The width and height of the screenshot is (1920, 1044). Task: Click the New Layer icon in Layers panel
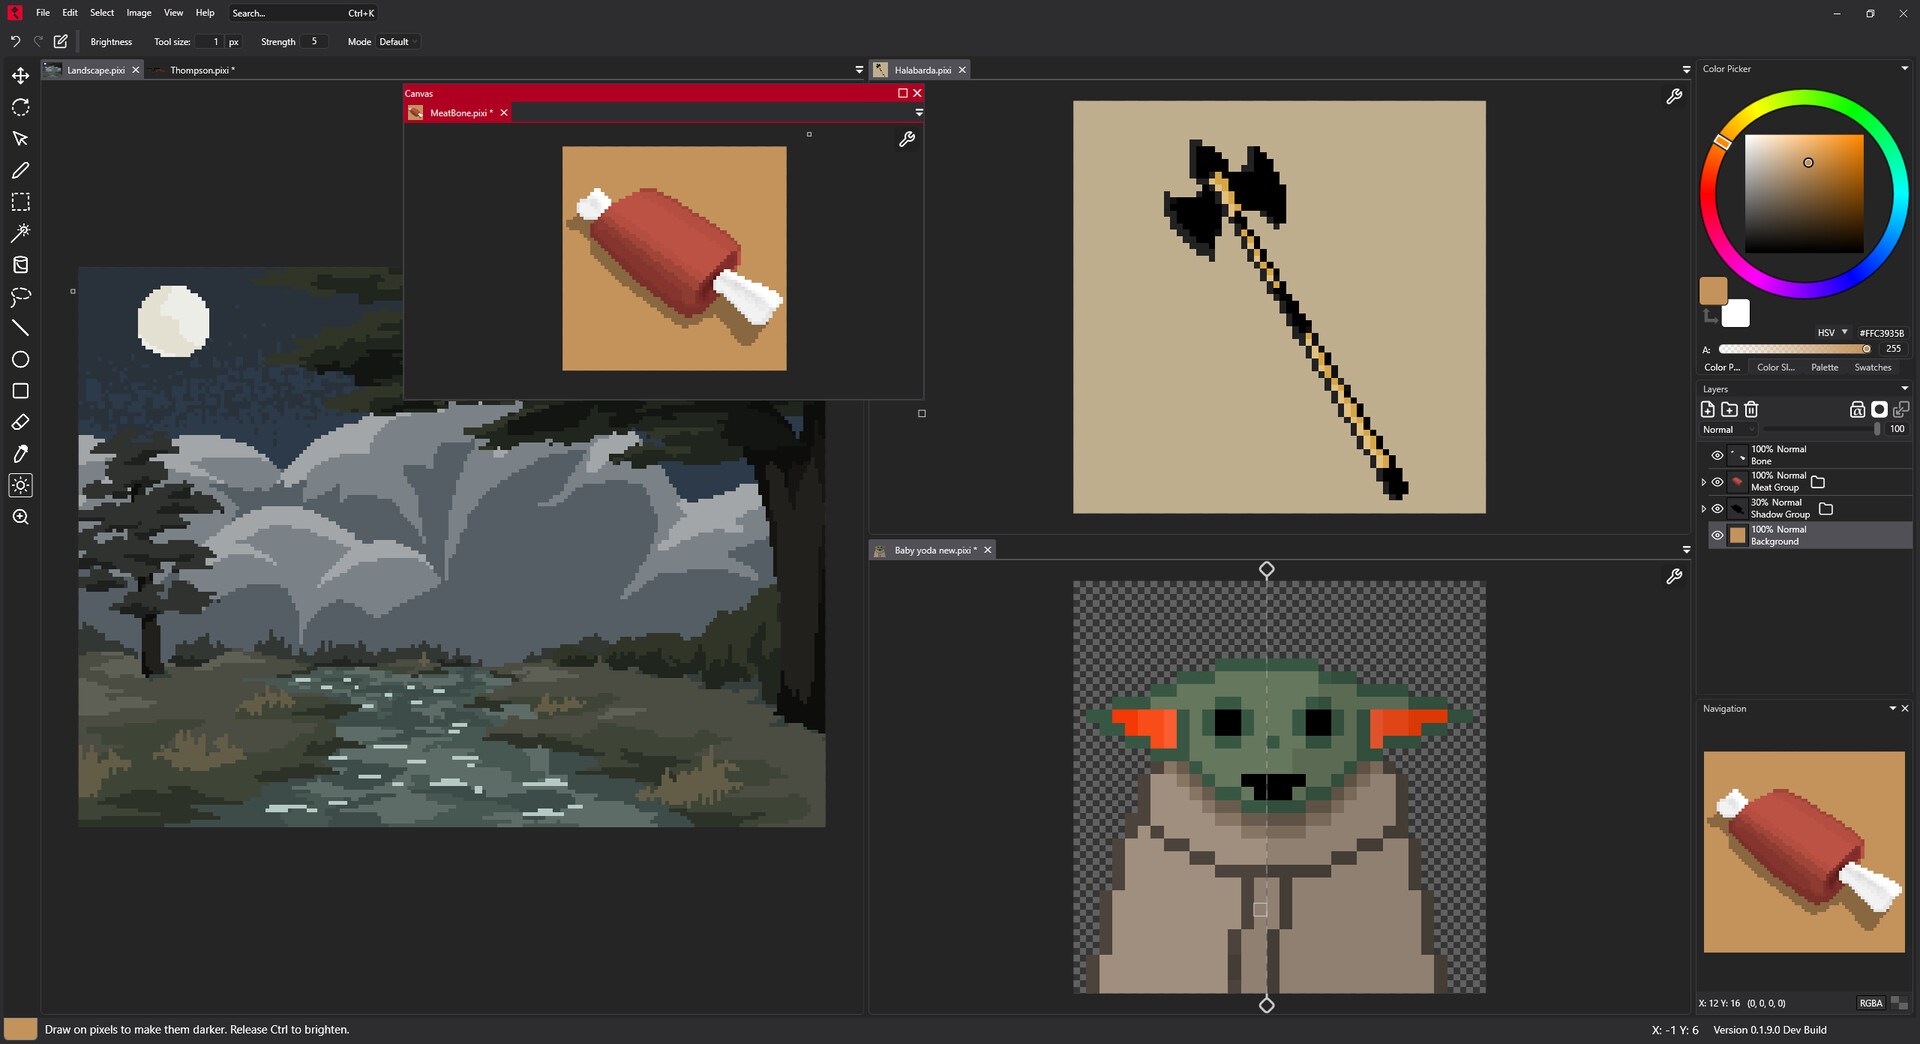click(1708, 409)
